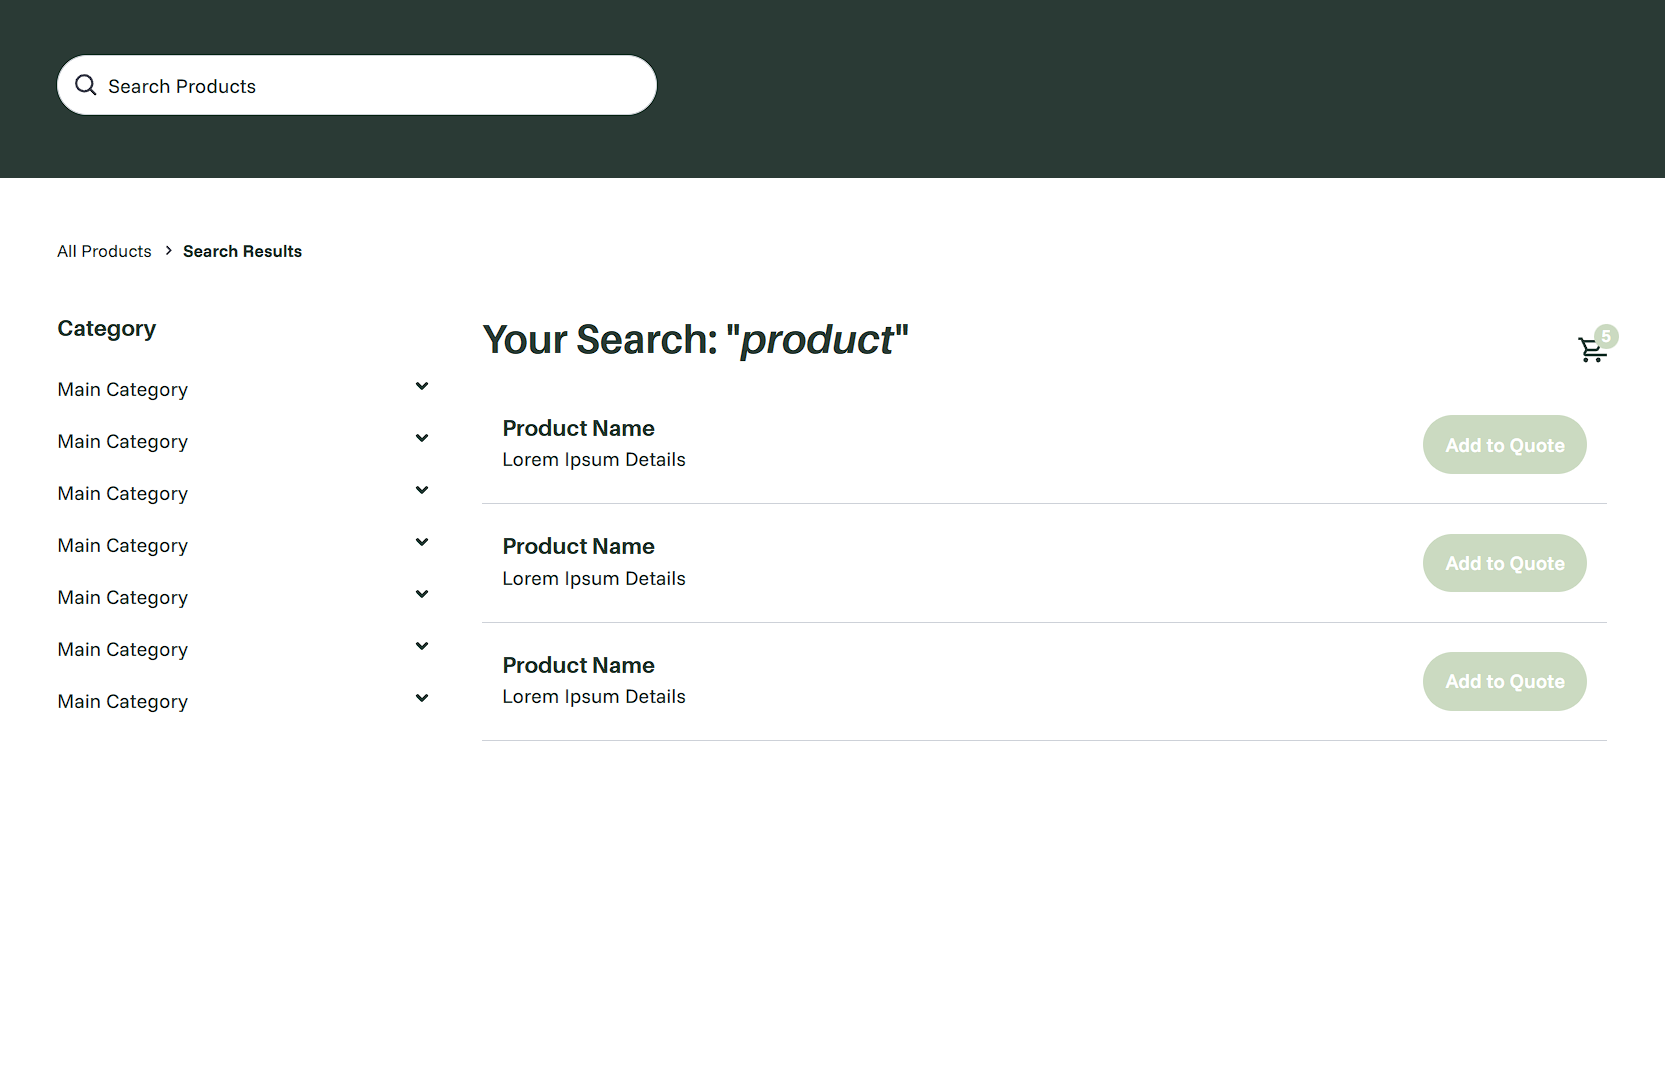Open the first Product Name listing
1665x1090 pixels.
[578, 428]
